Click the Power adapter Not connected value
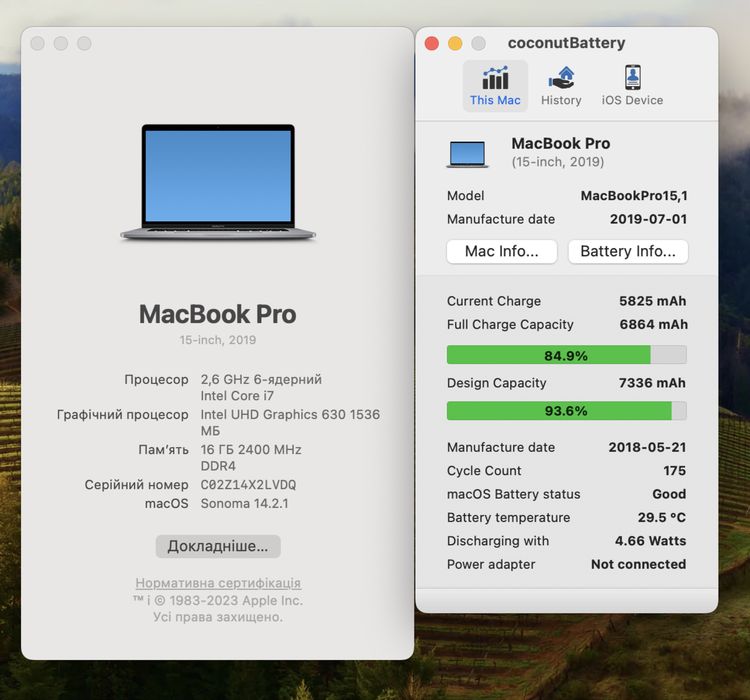The image size is (750, 700). (x=638, y=564)
